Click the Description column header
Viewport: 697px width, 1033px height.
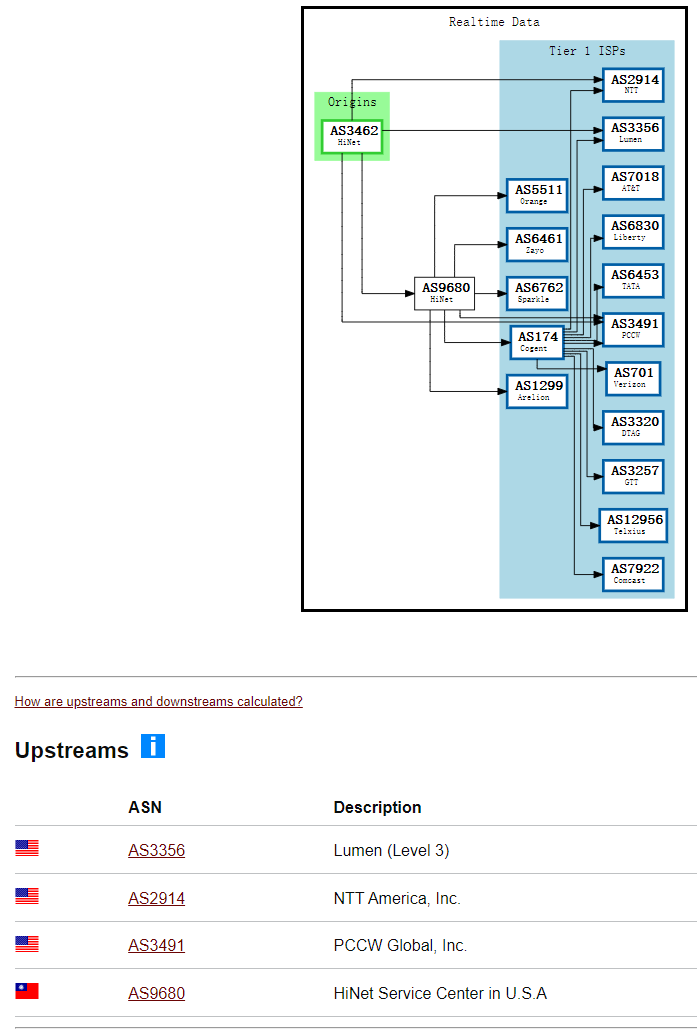[377, 807]
